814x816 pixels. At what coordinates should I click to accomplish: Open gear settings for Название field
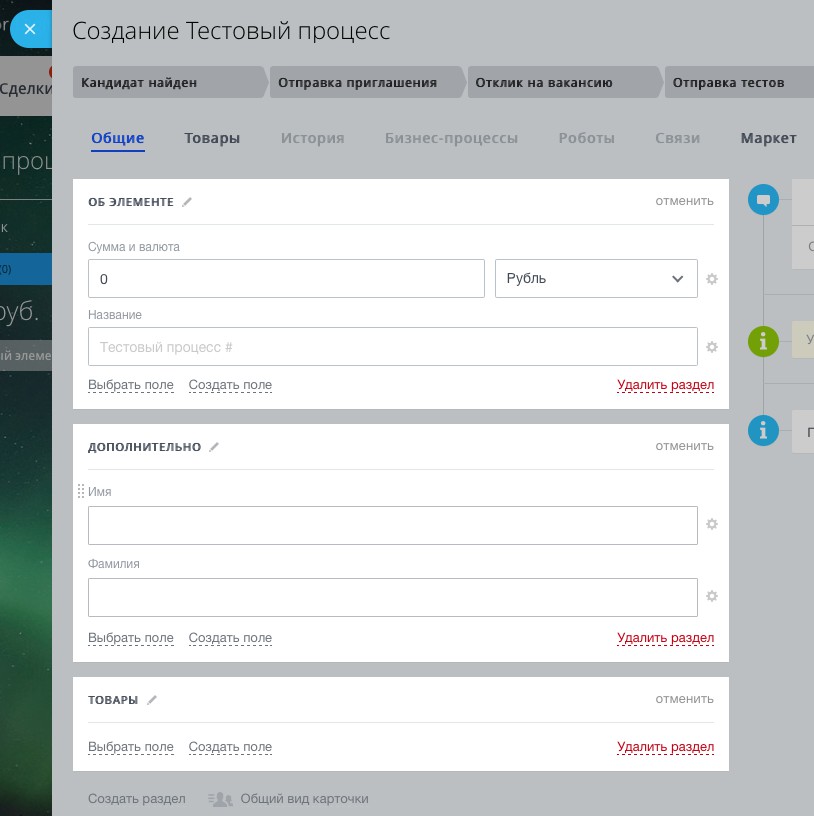pos(712,347)
